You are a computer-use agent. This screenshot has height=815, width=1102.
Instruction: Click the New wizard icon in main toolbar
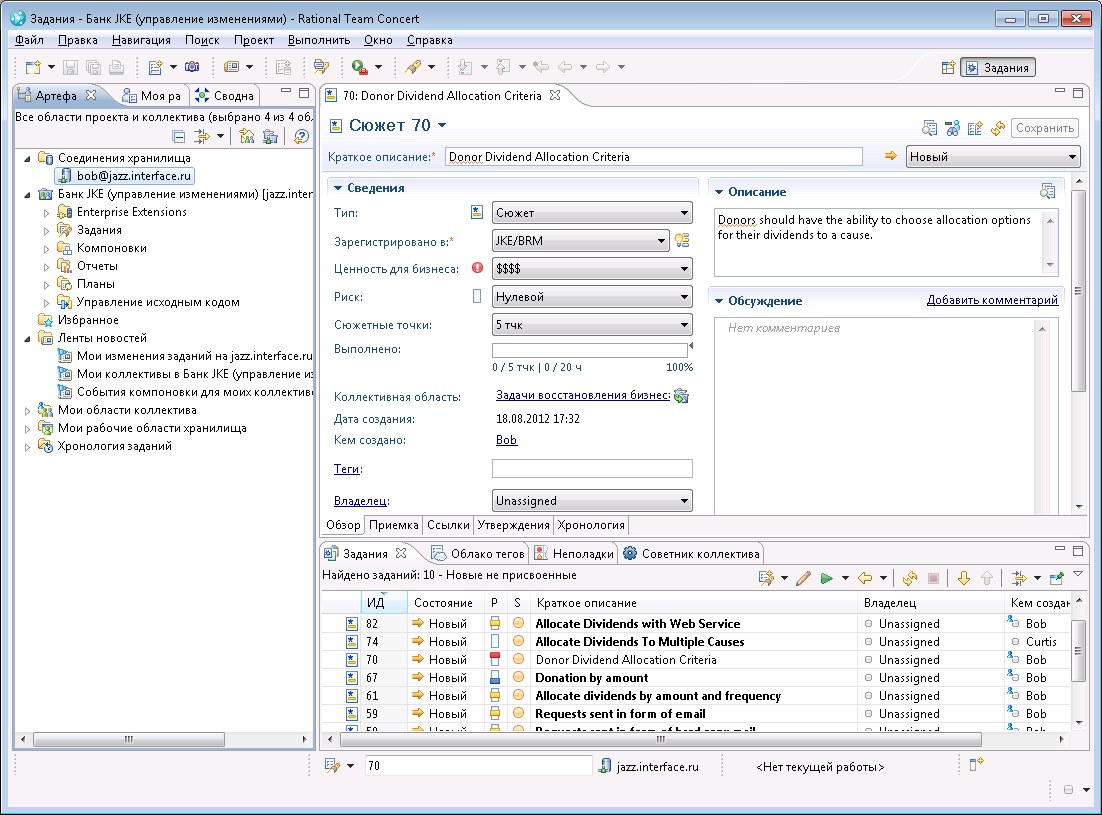33,67
